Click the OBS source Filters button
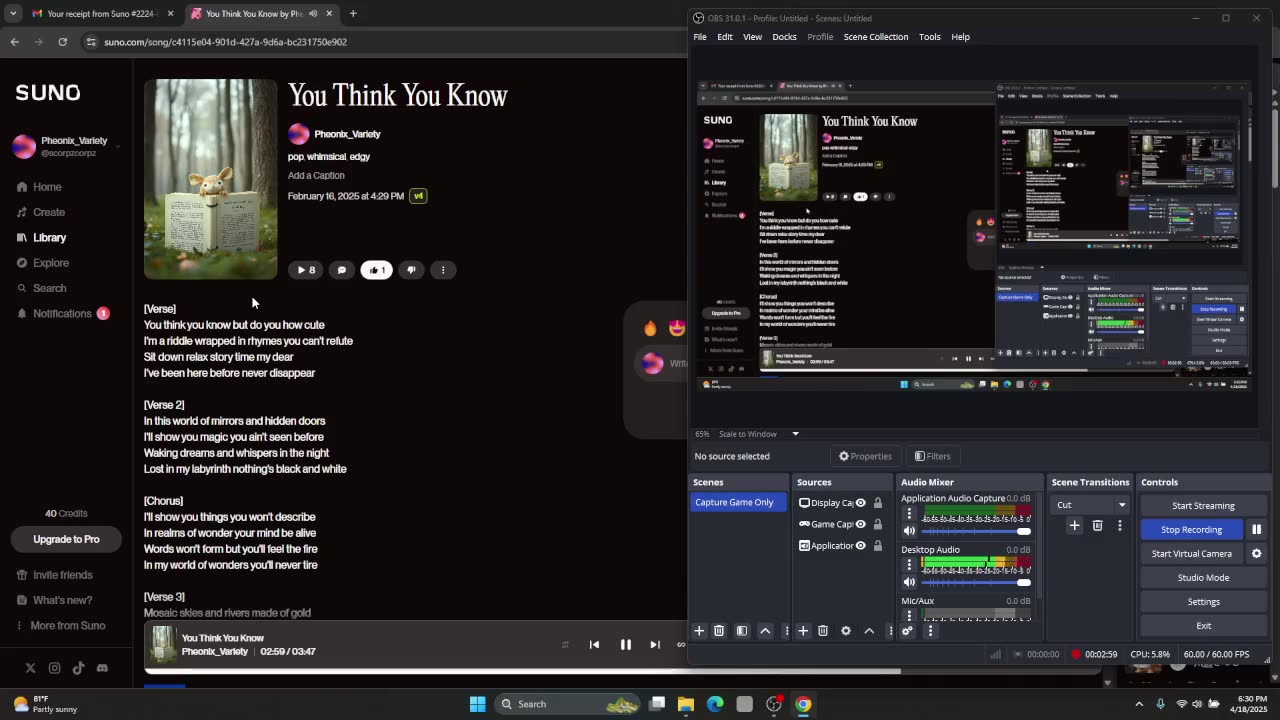 point(932,456)
